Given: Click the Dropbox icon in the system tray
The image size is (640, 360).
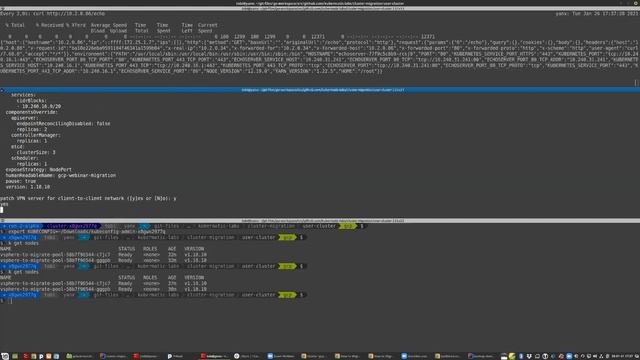Looking at the screenshot, I should (529, 356).
